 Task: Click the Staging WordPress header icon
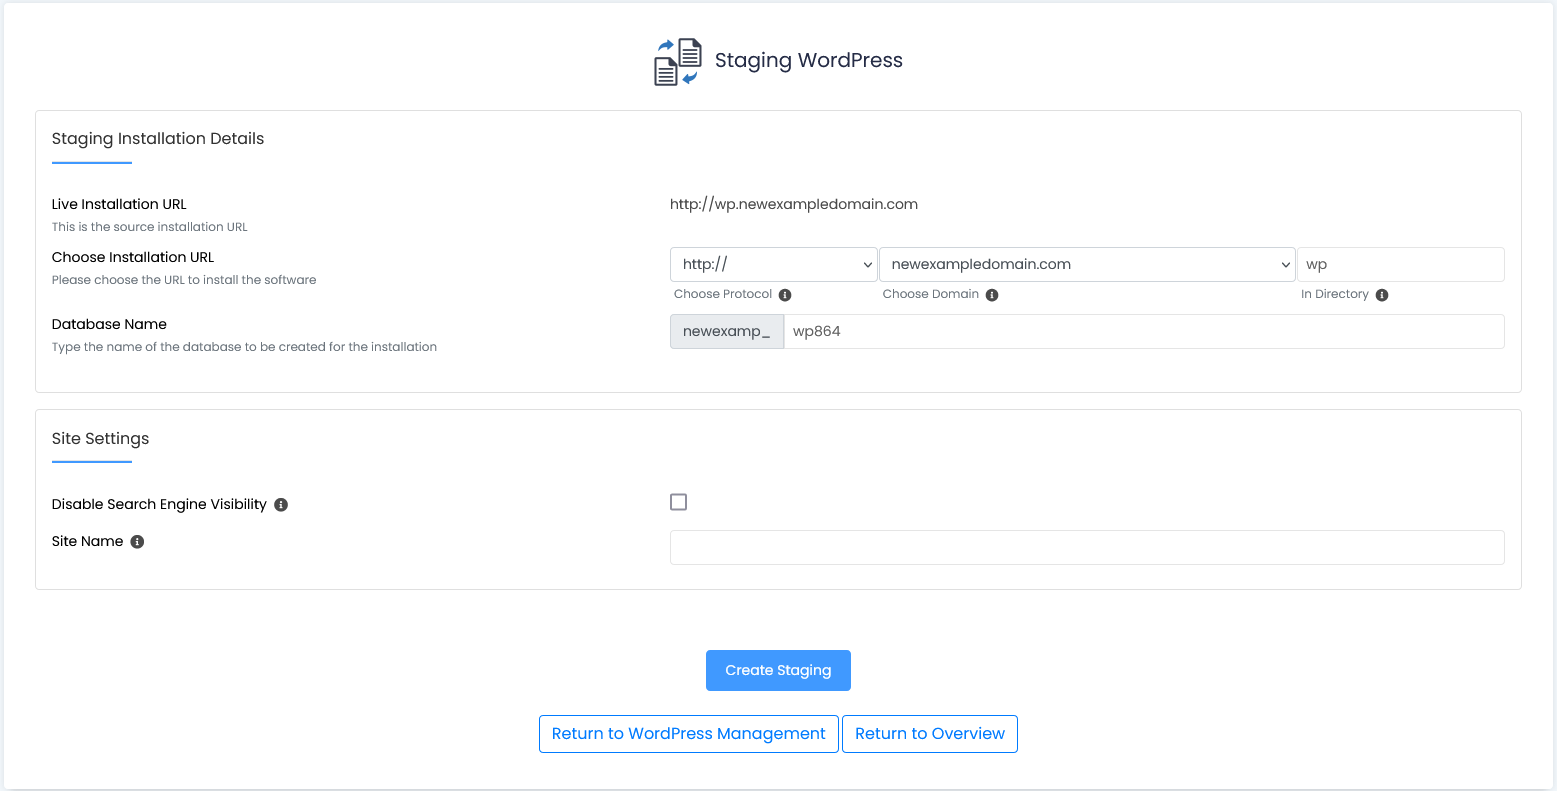coord(679,62)
